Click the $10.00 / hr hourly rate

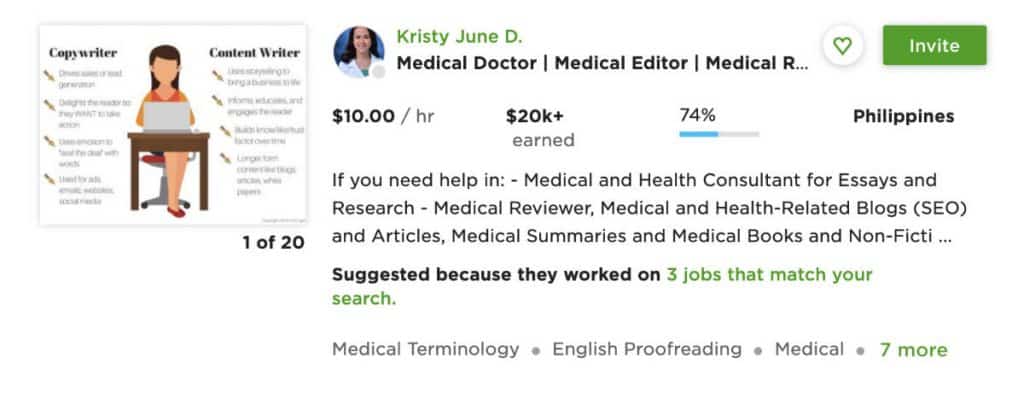tap(383, 117)
